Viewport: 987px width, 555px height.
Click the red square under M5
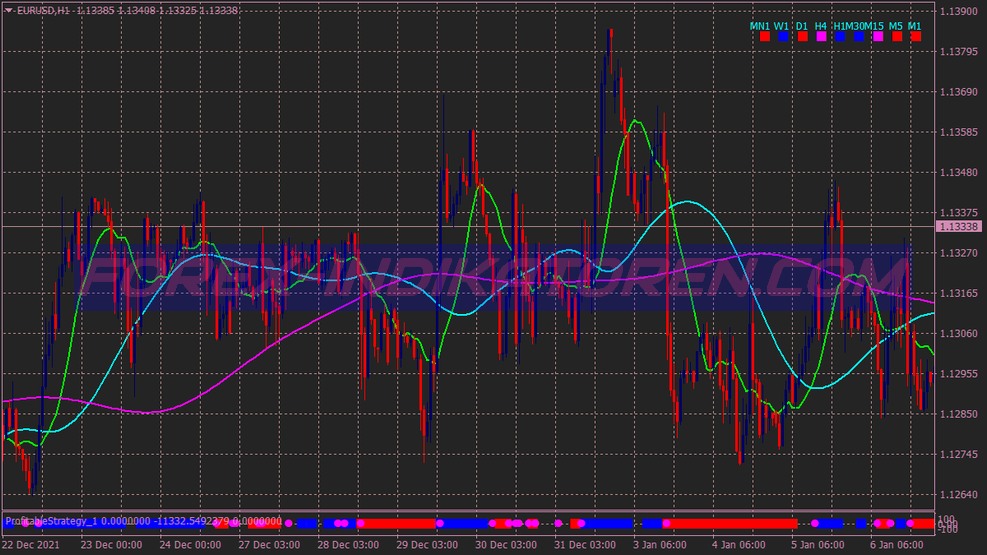(897, 36)
